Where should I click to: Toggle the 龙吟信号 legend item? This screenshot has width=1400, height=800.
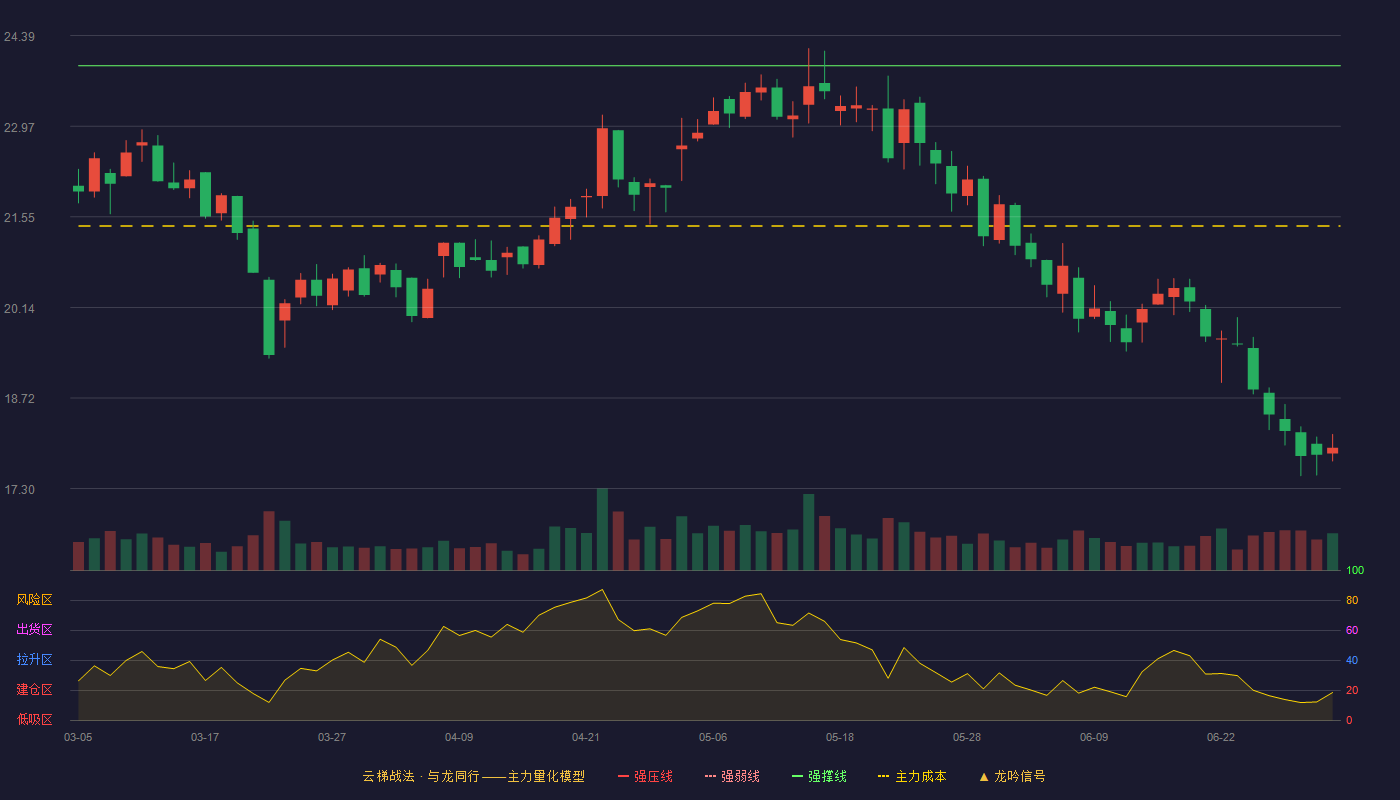click(x=1012, y=776)
